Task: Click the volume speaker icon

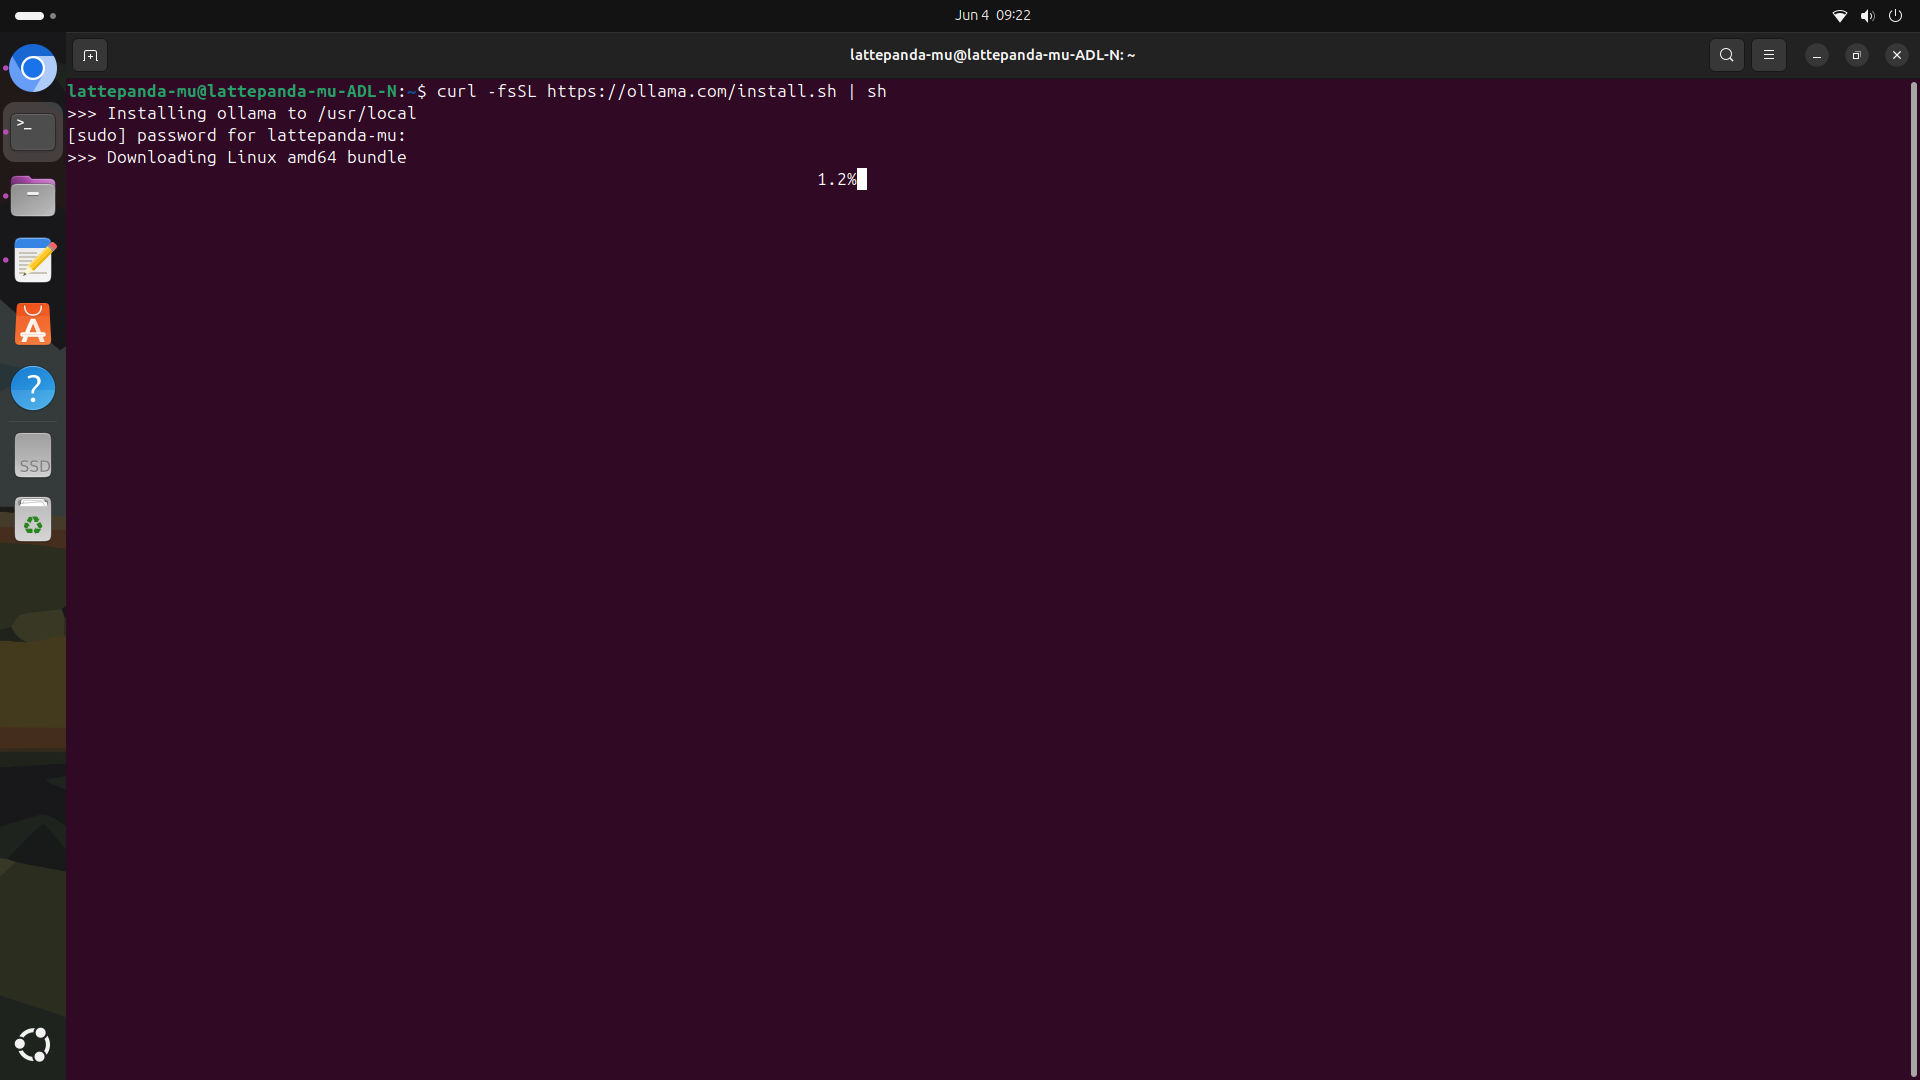Action: (1867, 15)
